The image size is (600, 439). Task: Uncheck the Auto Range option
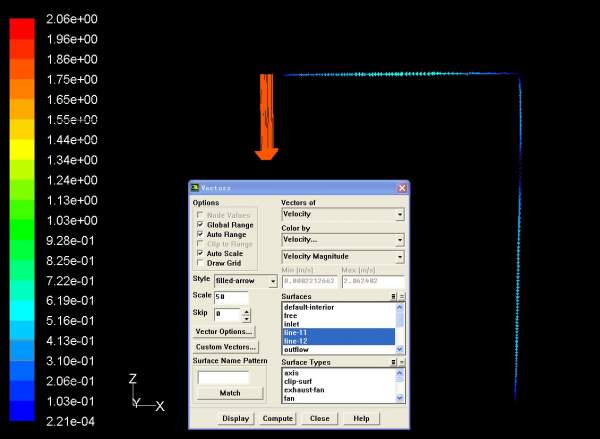[200, 234]
